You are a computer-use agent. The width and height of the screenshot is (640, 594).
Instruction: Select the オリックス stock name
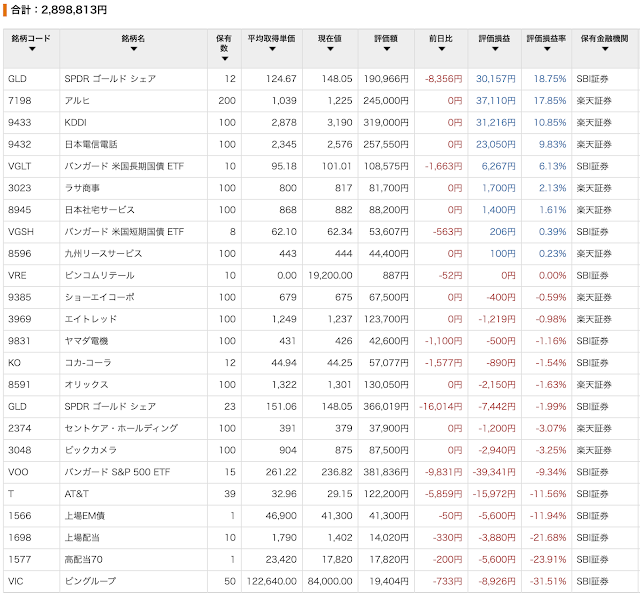(x=86, y=385)
